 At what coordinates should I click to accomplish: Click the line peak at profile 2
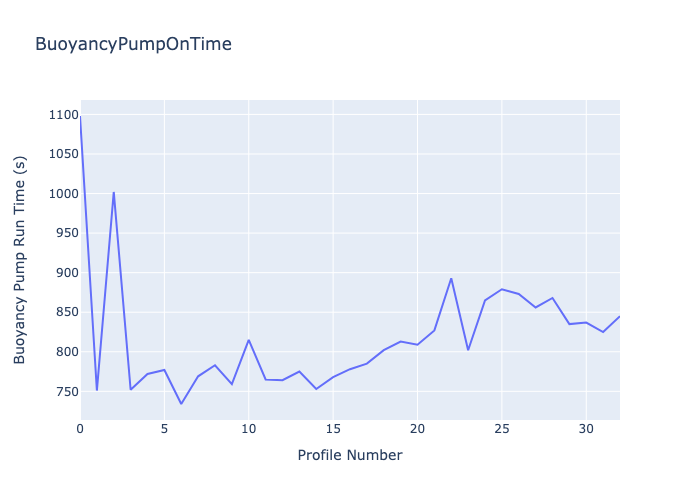click(x=114, y=193)
